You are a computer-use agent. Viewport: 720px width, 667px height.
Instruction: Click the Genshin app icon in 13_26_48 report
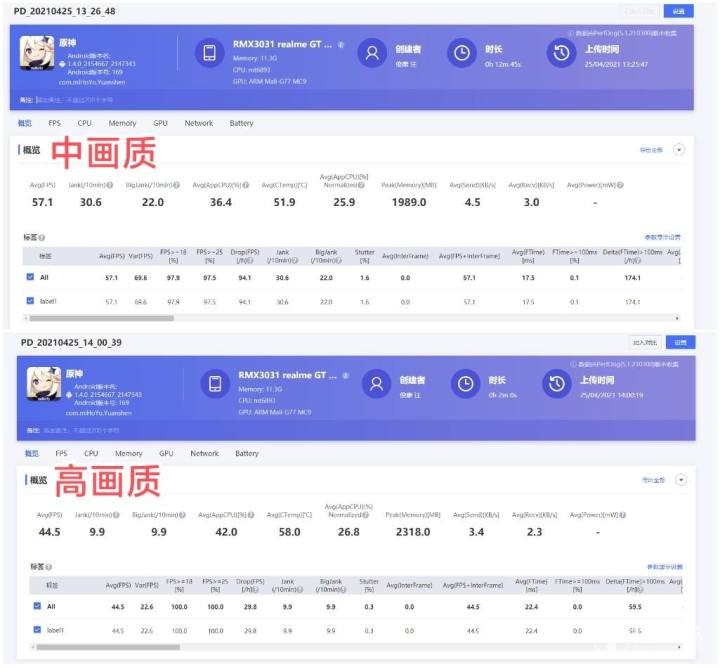[x=37, y=53]
